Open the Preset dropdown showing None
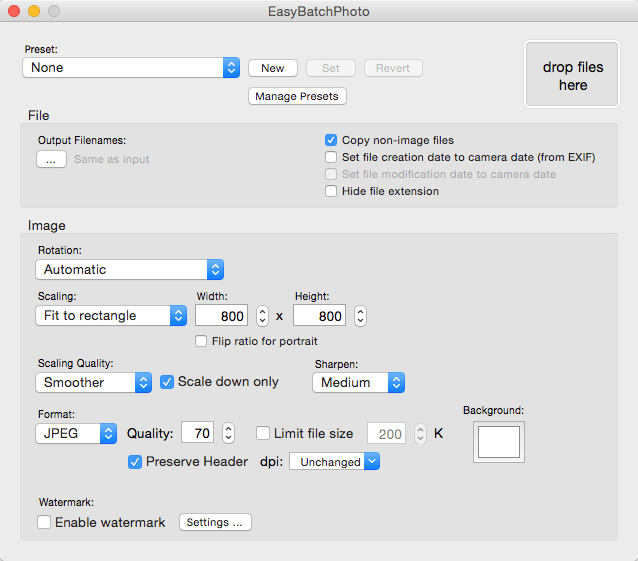638x561 pixels. [x=131, y=68]
